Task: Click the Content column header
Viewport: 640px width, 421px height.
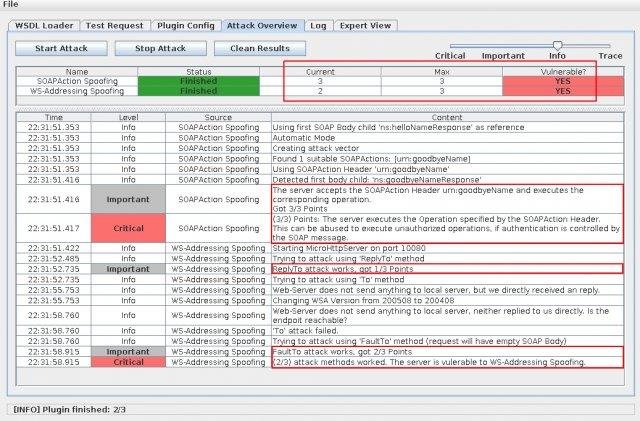Action: tap(447, 118)
